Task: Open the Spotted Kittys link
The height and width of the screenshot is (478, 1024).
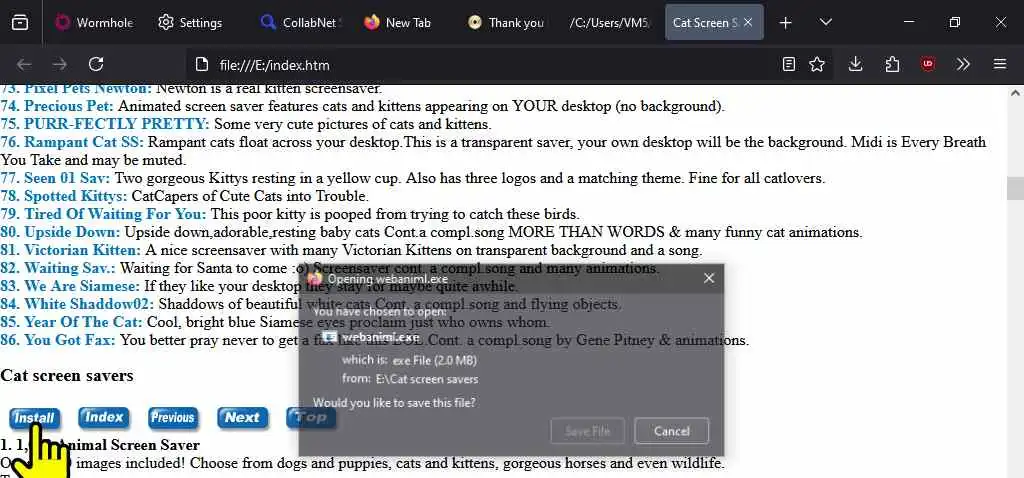Action: coord(76,196)
